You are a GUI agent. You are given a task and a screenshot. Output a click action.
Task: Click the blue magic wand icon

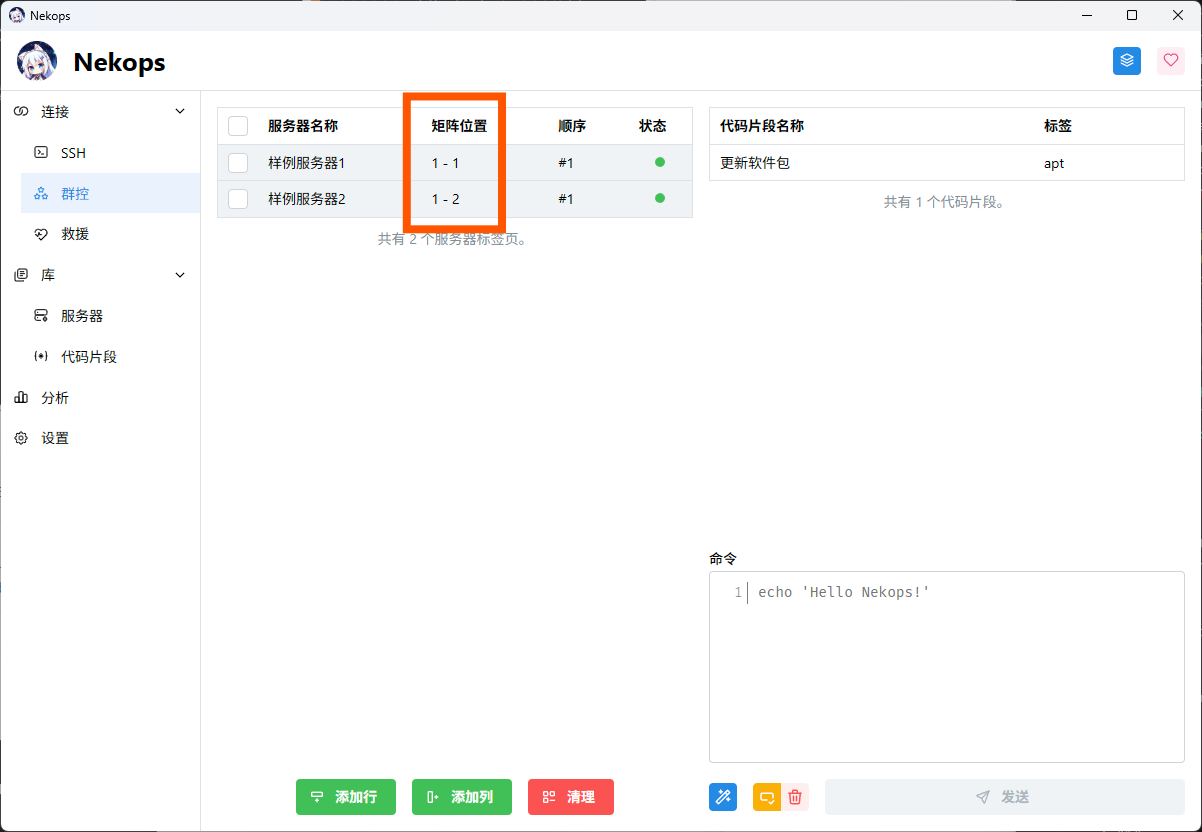point(723,797)
